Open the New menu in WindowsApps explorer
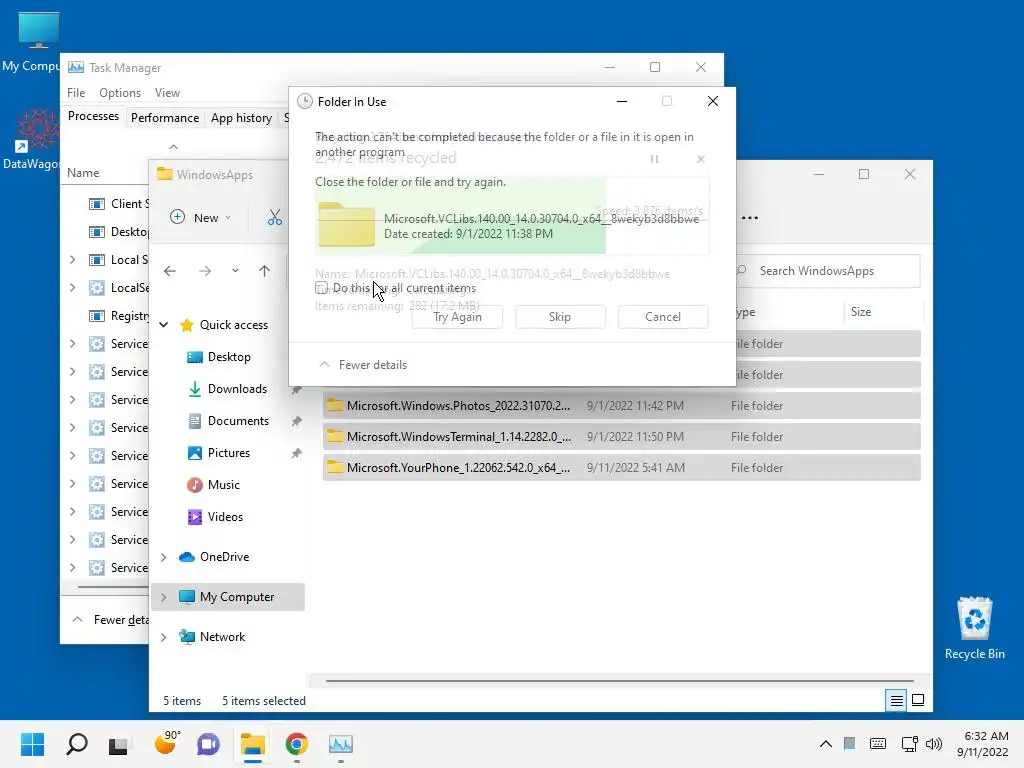 point(200,217)
